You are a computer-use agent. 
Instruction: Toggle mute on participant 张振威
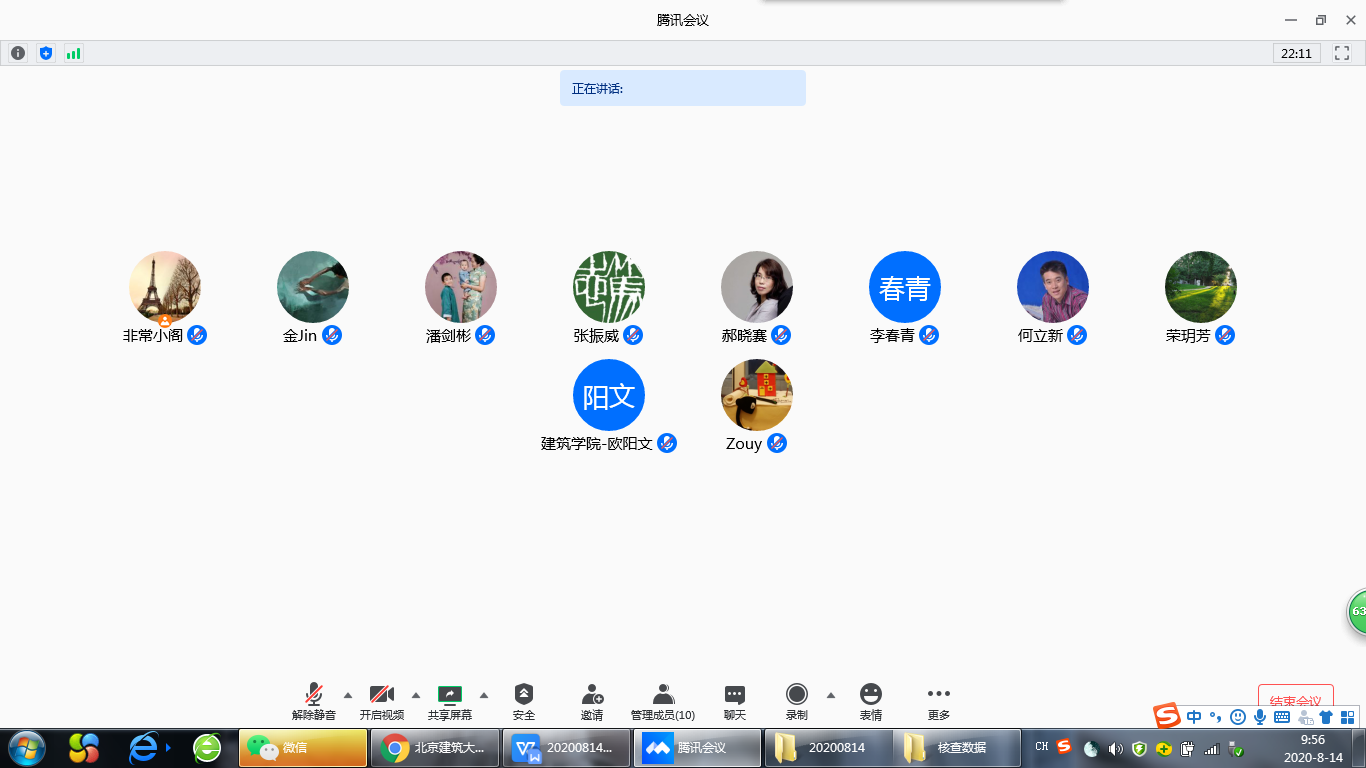point(633,336)
